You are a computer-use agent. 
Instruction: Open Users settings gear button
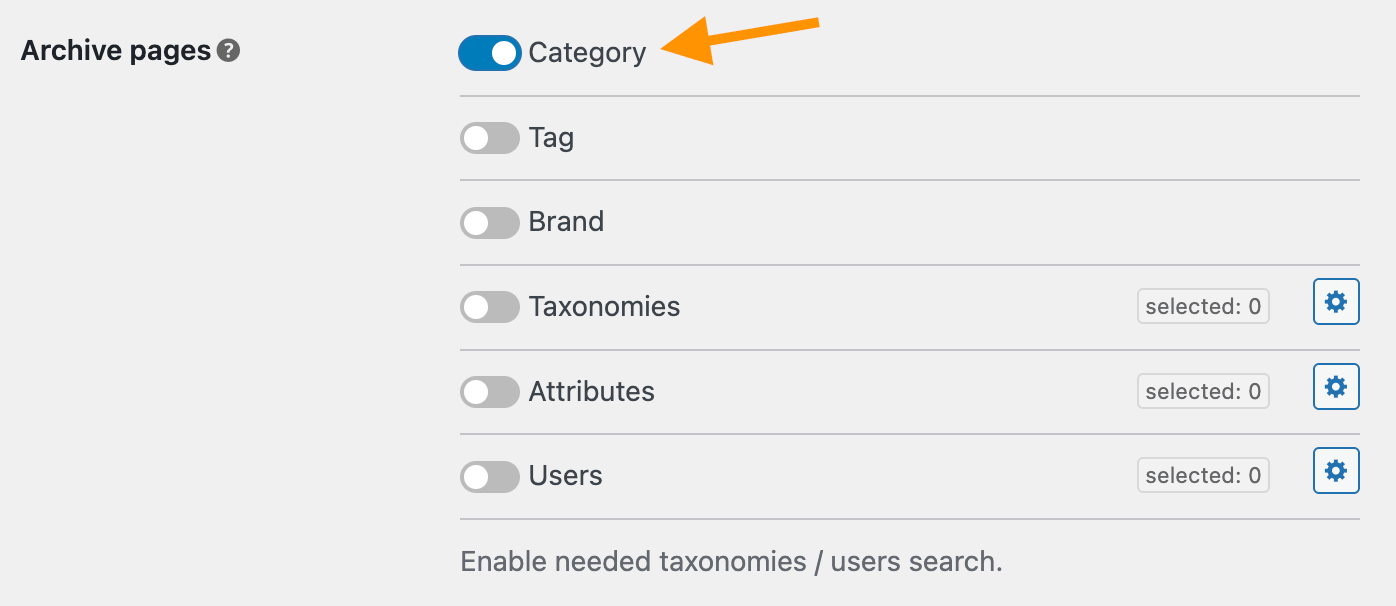1336,470
